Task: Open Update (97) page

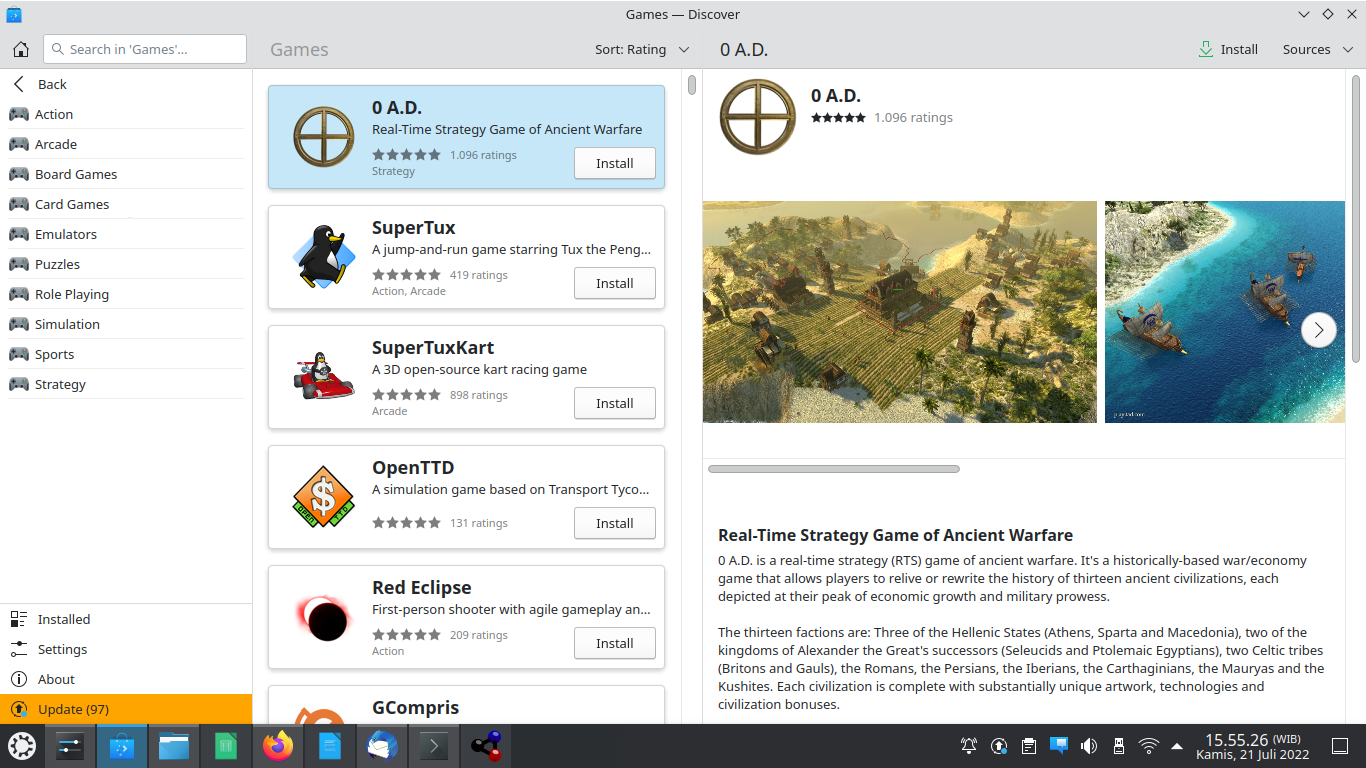Action: coord(126,709)
